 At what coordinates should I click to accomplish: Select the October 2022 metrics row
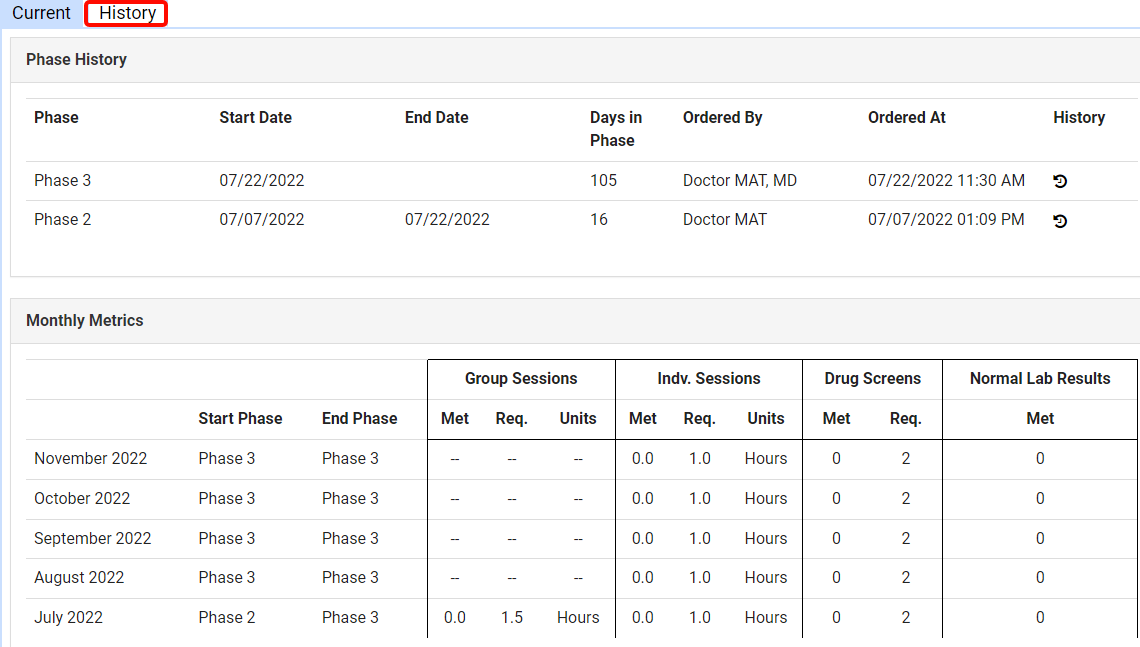pyautogui.click(x=82, y=499)
